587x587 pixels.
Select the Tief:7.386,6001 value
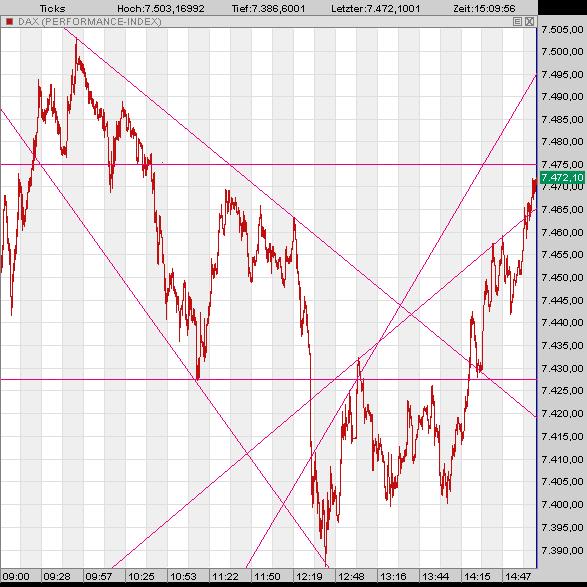coord(268,8)
